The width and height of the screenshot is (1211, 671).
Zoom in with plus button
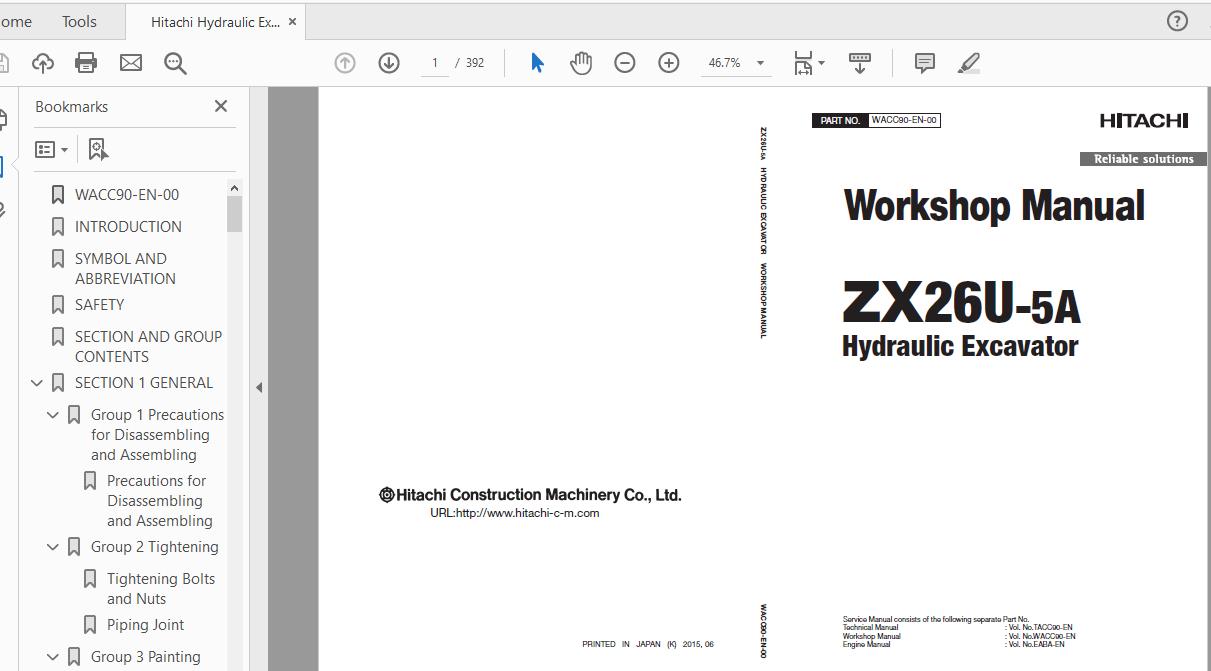pos(669,63)
